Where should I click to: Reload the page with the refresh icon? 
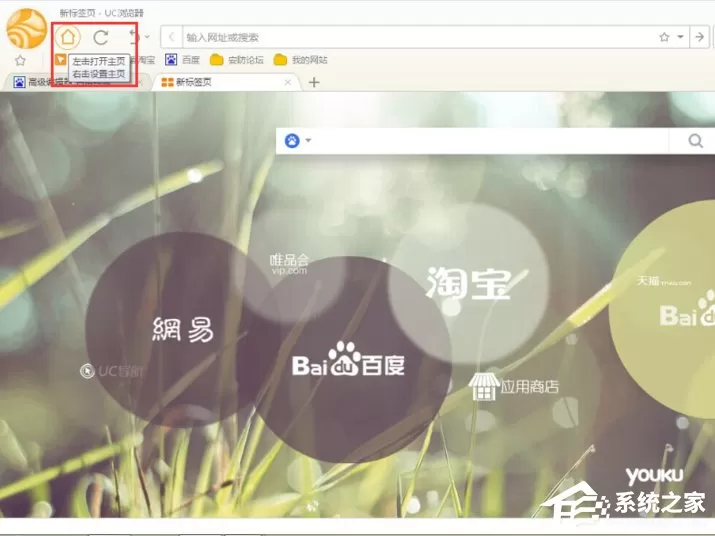(x=101, y=37)
